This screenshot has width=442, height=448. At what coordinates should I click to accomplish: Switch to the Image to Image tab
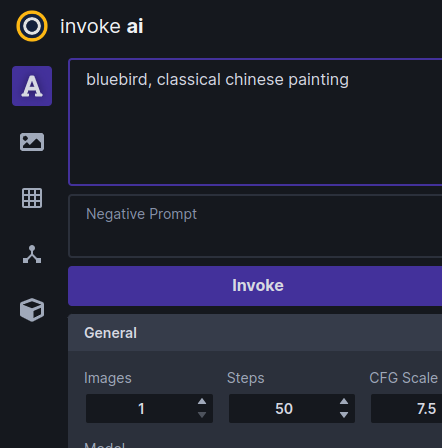[32, 142]
